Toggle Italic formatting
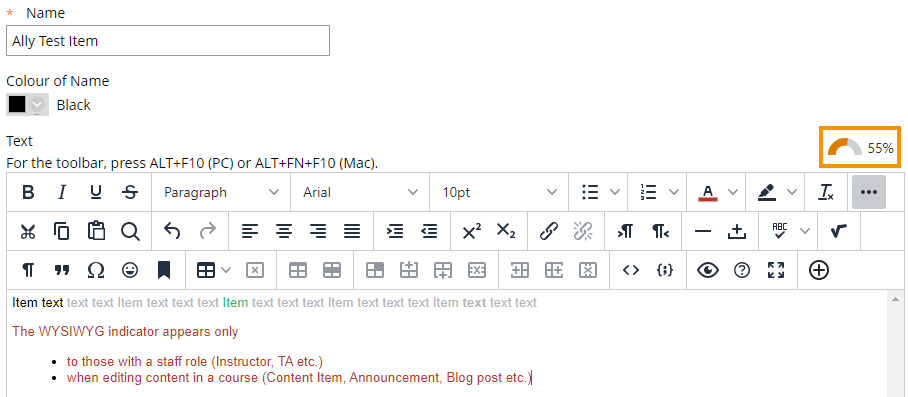This screenshot has height=397, width=908. point(62,192)
